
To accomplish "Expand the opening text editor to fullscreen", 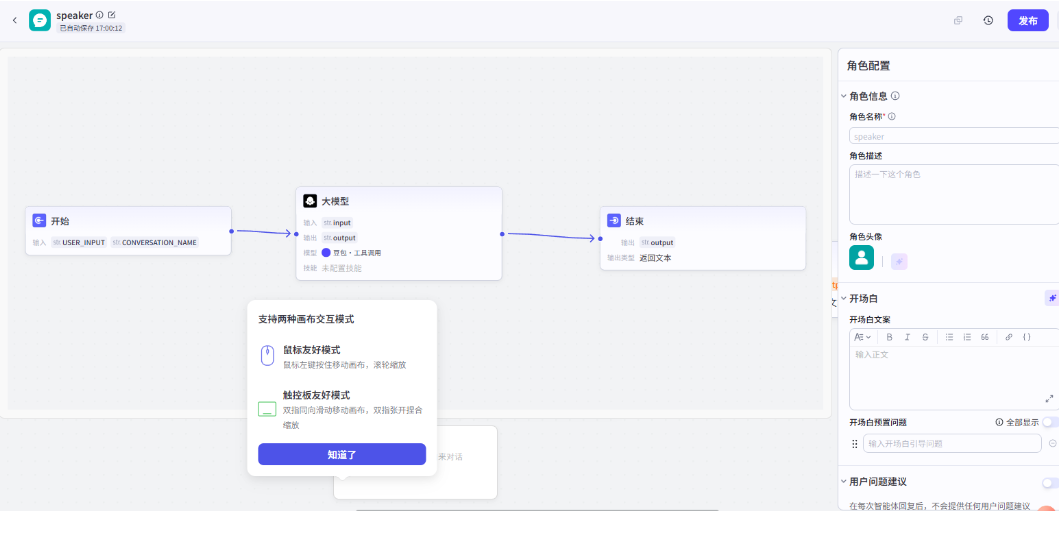I will pos(1049,398).
